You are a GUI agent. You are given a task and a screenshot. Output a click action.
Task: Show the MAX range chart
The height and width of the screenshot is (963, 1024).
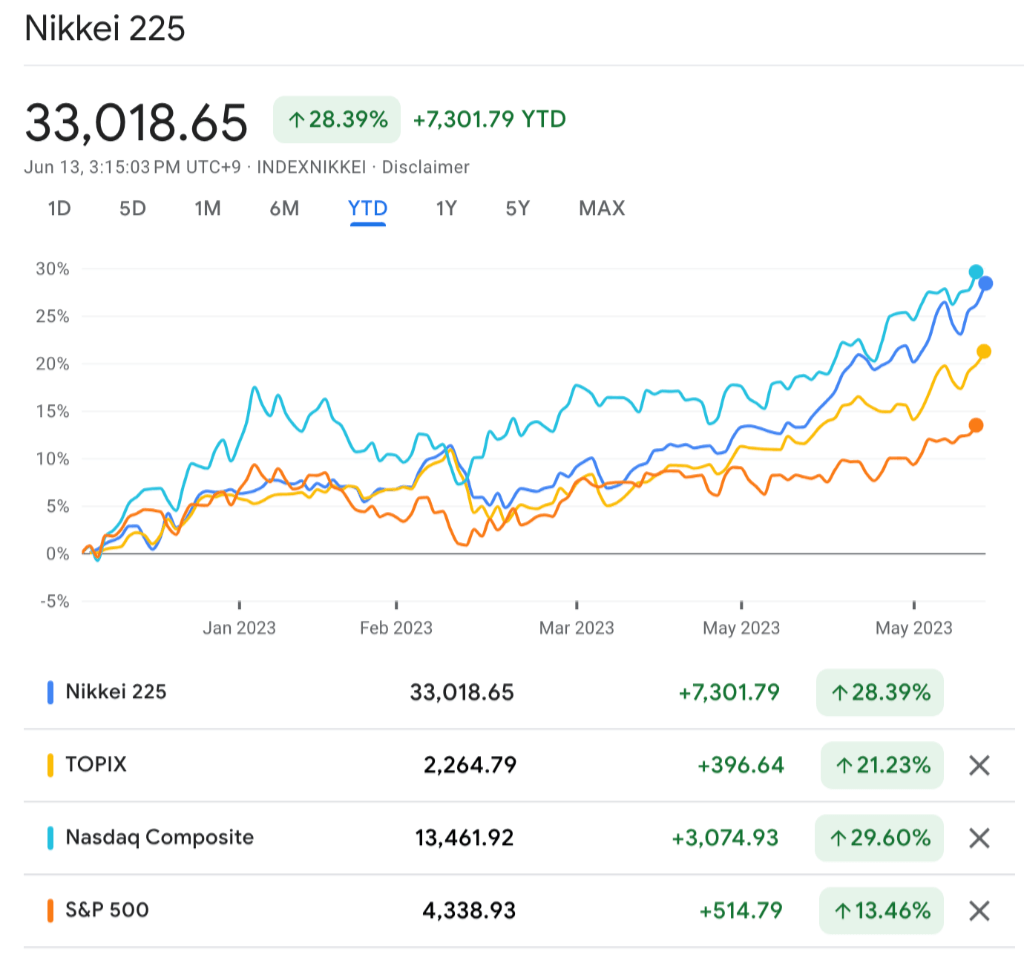pos(601,208)
